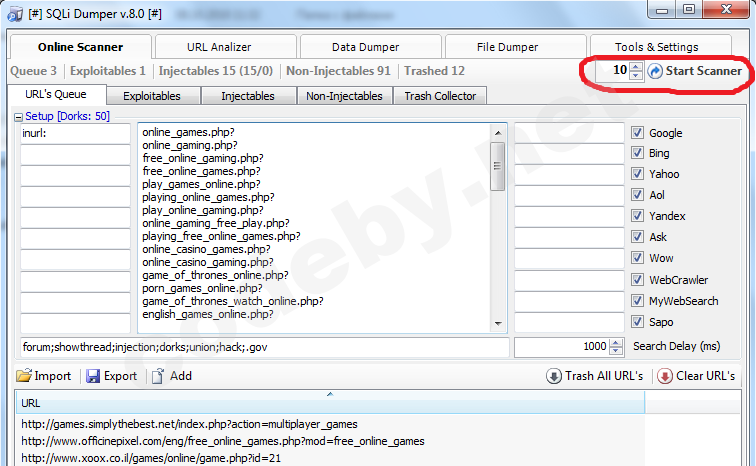Click the Start Scanner button label
The width and height of the screenshot is (756, 466).
coord(703,71)
